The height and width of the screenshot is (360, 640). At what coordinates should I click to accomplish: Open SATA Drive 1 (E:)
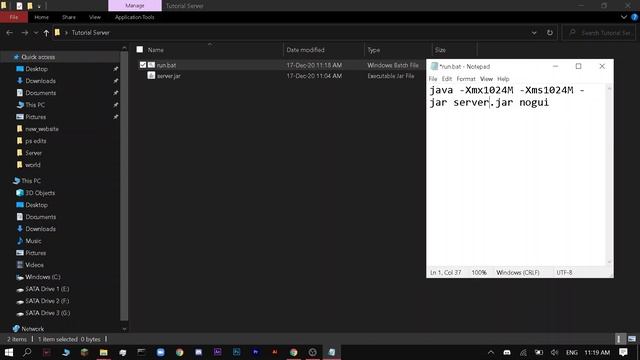[x=47, y=289]
